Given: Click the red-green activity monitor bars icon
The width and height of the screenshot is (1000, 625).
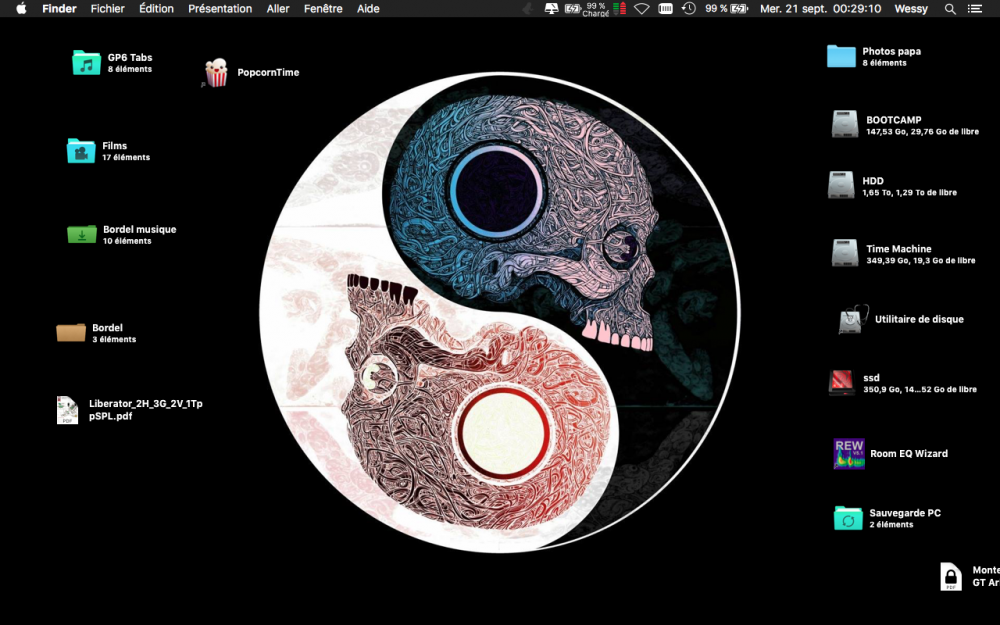Looking at the screenshot, I should pyautogui.click(x=619, y=8).
